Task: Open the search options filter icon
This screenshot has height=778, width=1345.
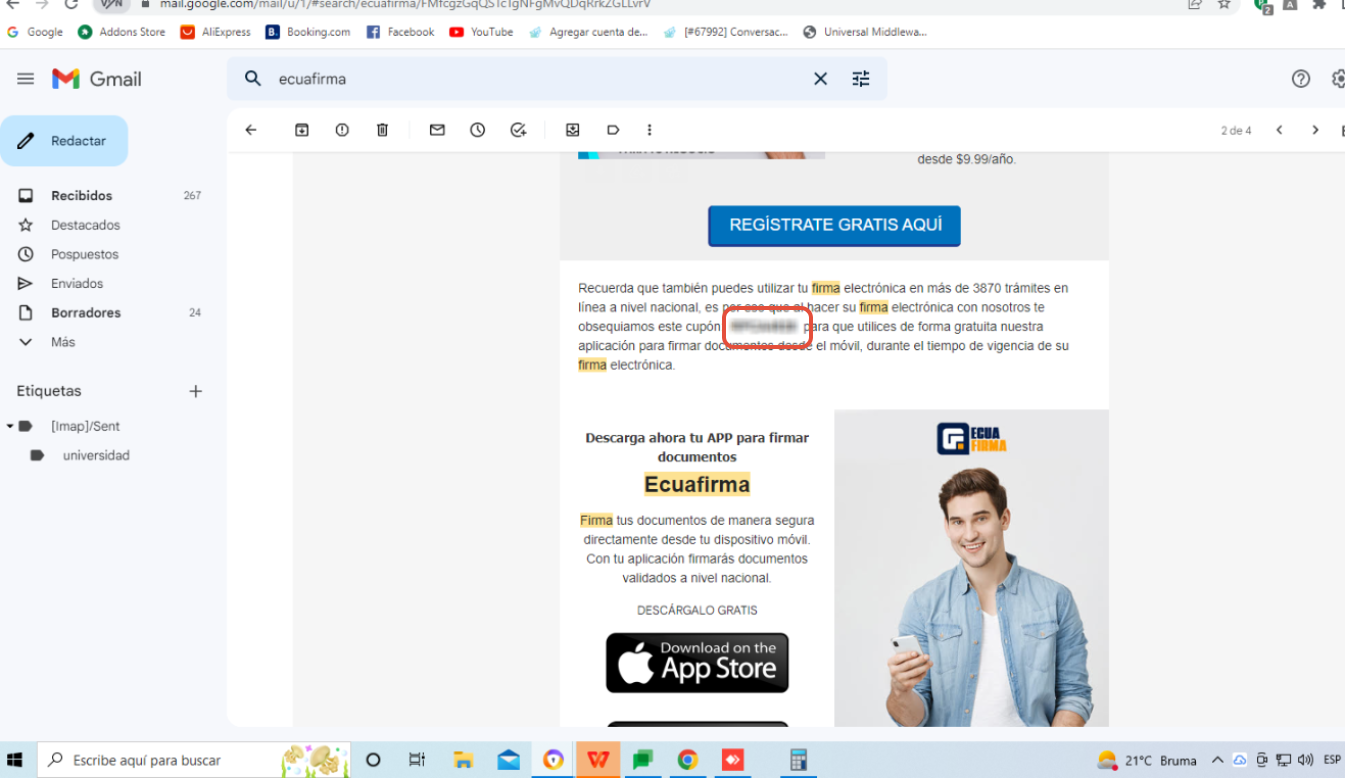Action: [x=861, y=79]
